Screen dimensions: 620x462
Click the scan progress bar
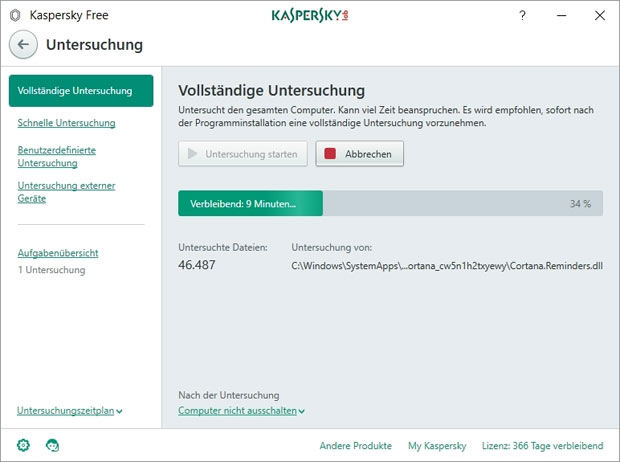390,203
